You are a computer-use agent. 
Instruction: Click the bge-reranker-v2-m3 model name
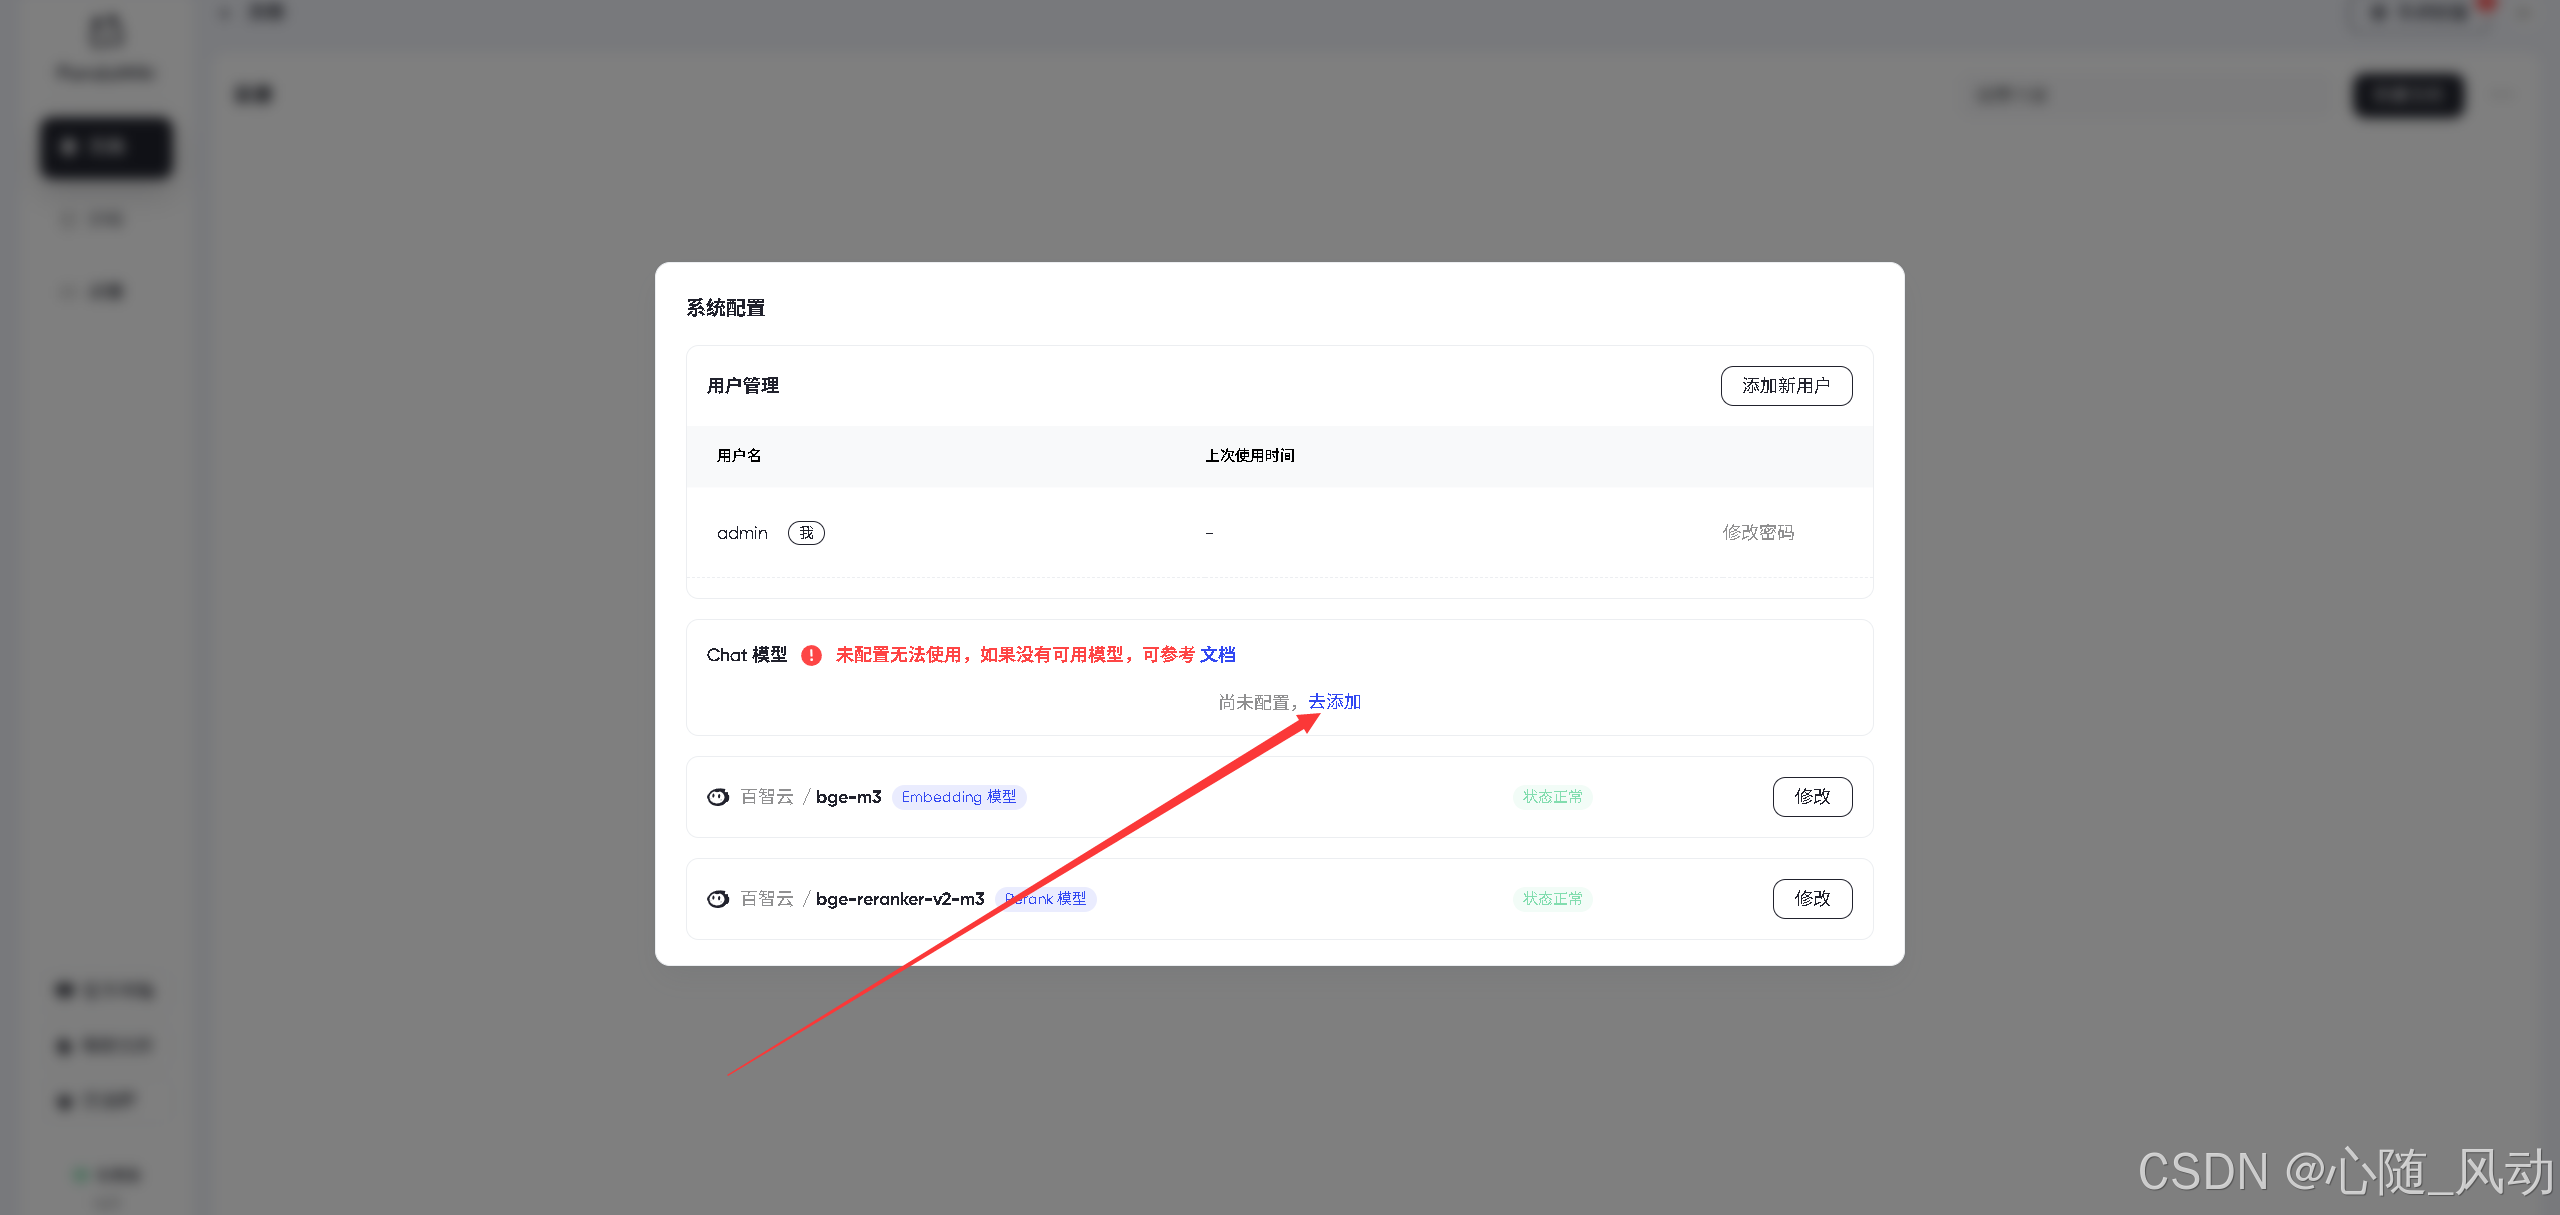(899, 899)
